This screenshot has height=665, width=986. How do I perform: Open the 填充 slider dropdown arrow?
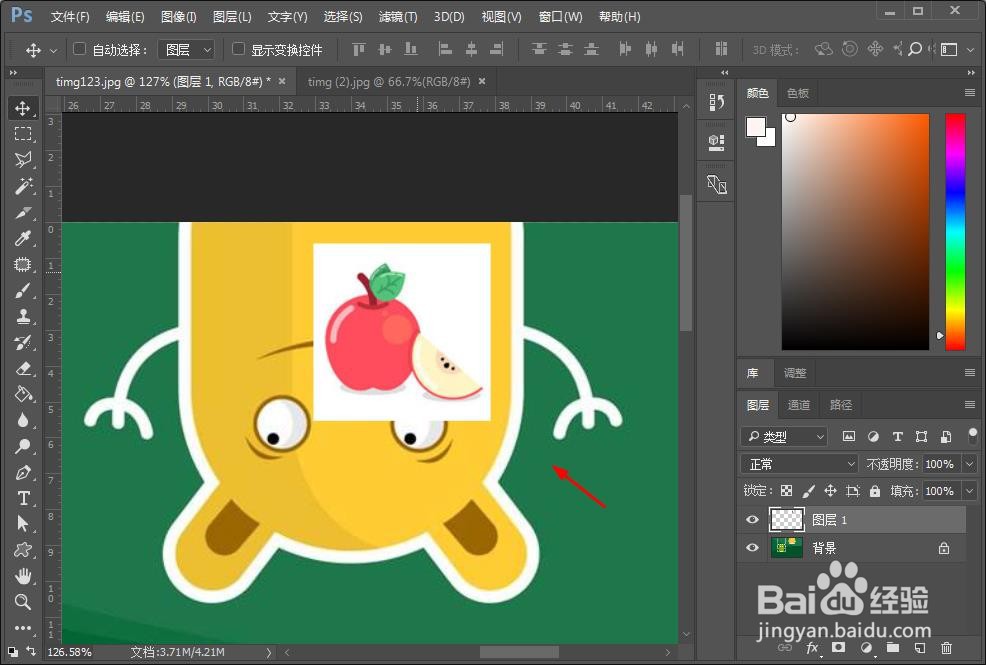pyautogui.click(x=970, y=491)
